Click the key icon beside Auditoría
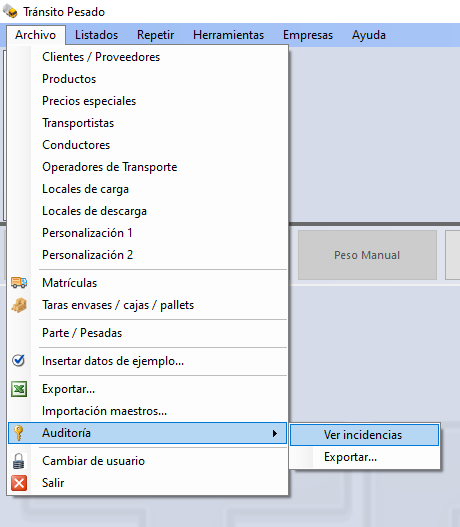 click(x=19, y=433)
